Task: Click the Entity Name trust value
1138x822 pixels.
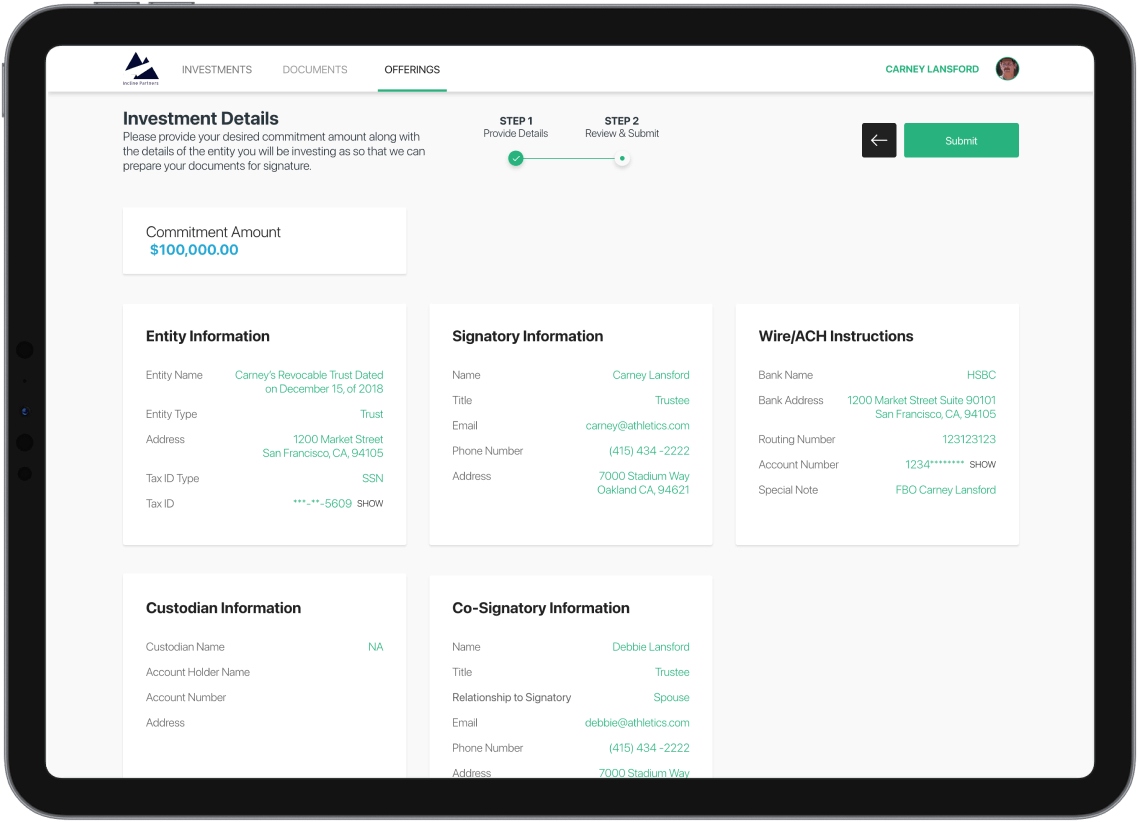Action: coord(309,382)
